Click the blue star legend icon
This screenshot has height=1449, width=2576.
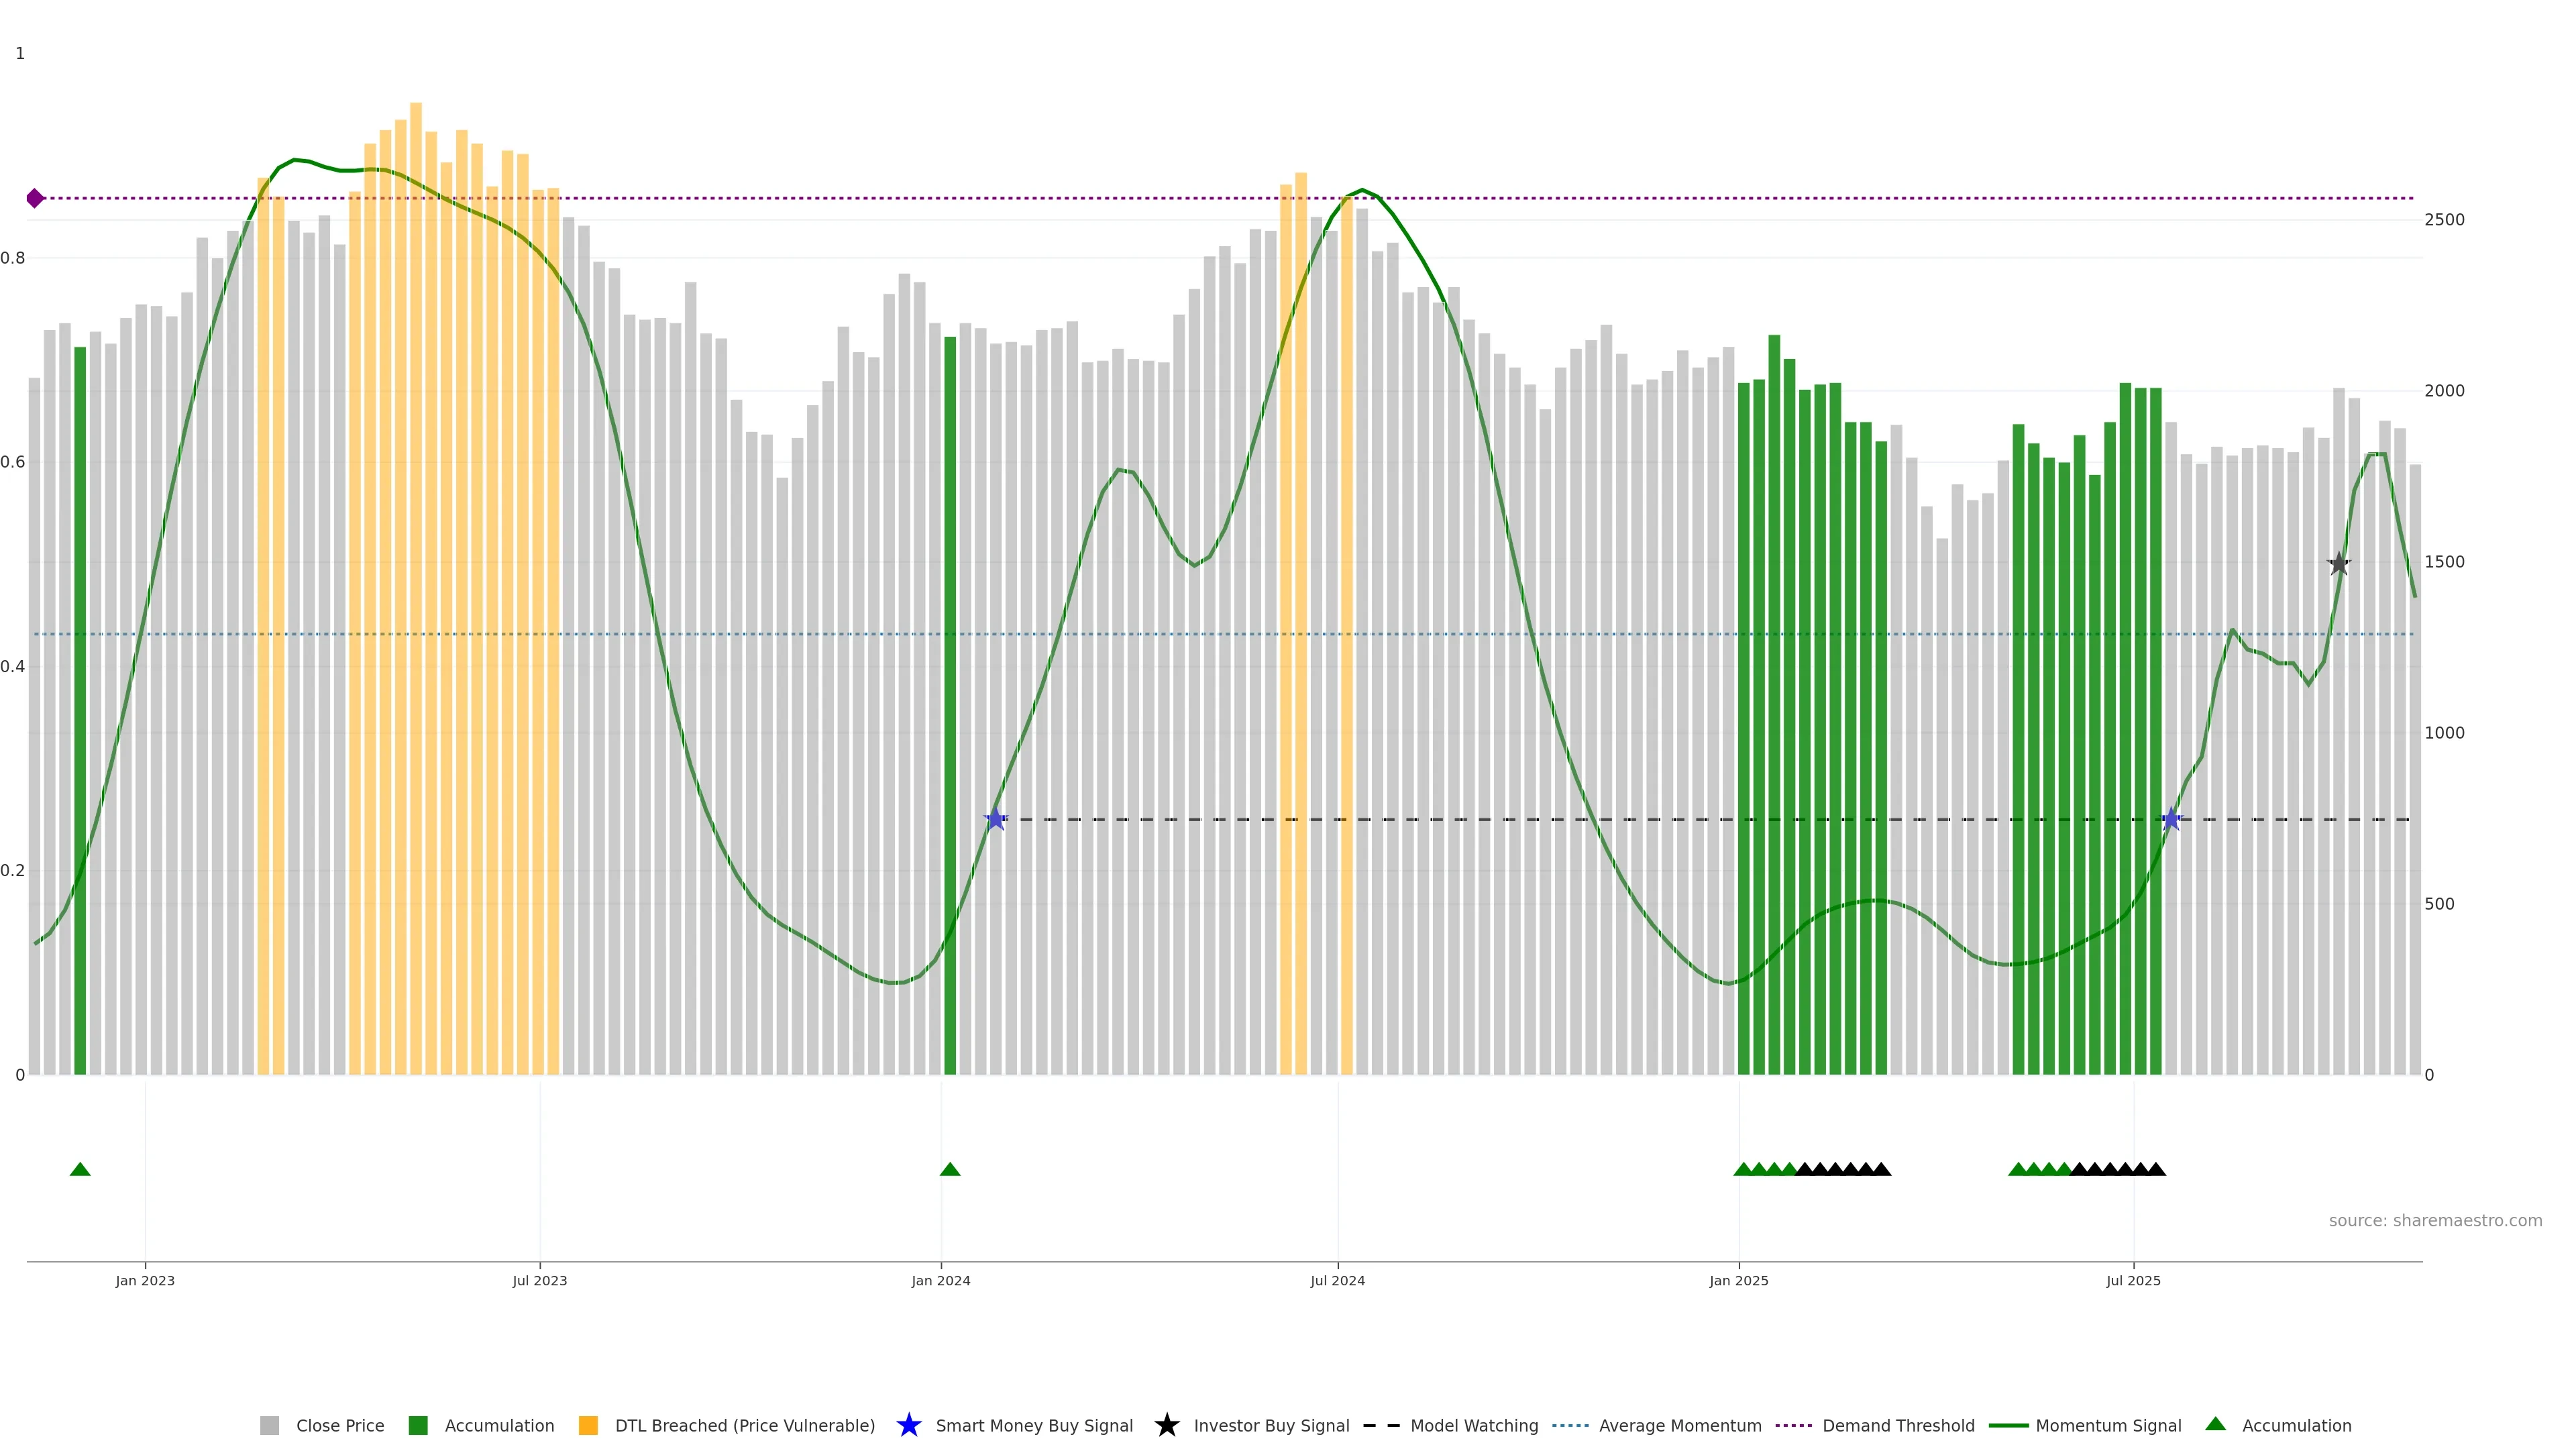[908, 1425]
